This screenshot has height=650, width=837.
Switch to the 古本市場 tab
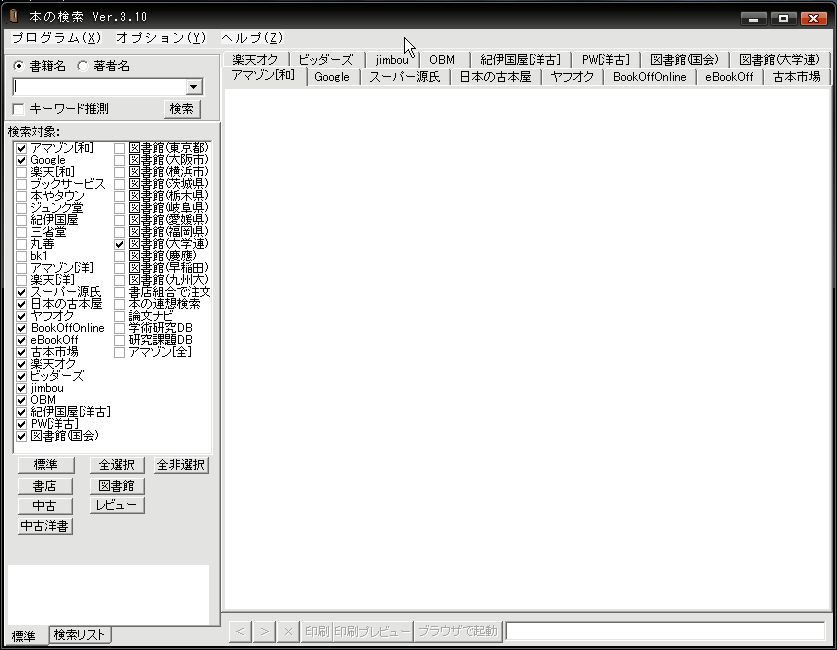(796, 77)
